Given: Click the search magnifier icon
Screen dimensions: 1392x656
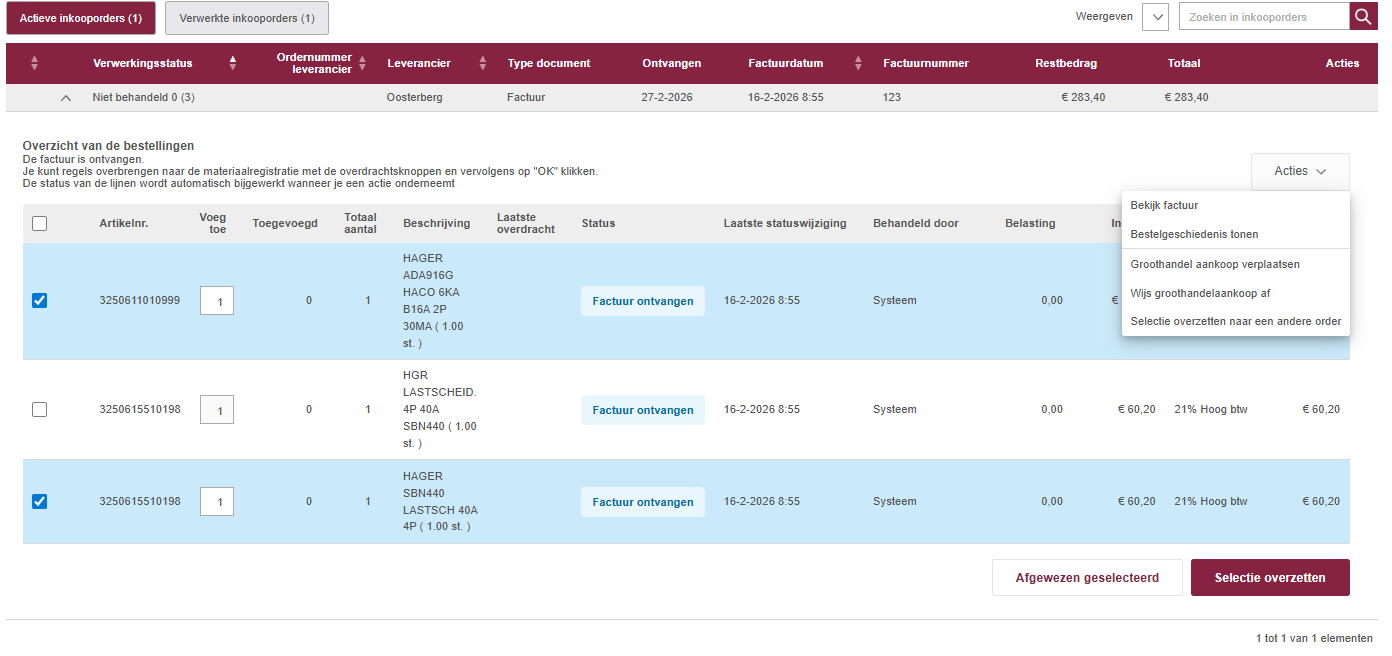Looking at the screenshot, I should coord(1363,17).
